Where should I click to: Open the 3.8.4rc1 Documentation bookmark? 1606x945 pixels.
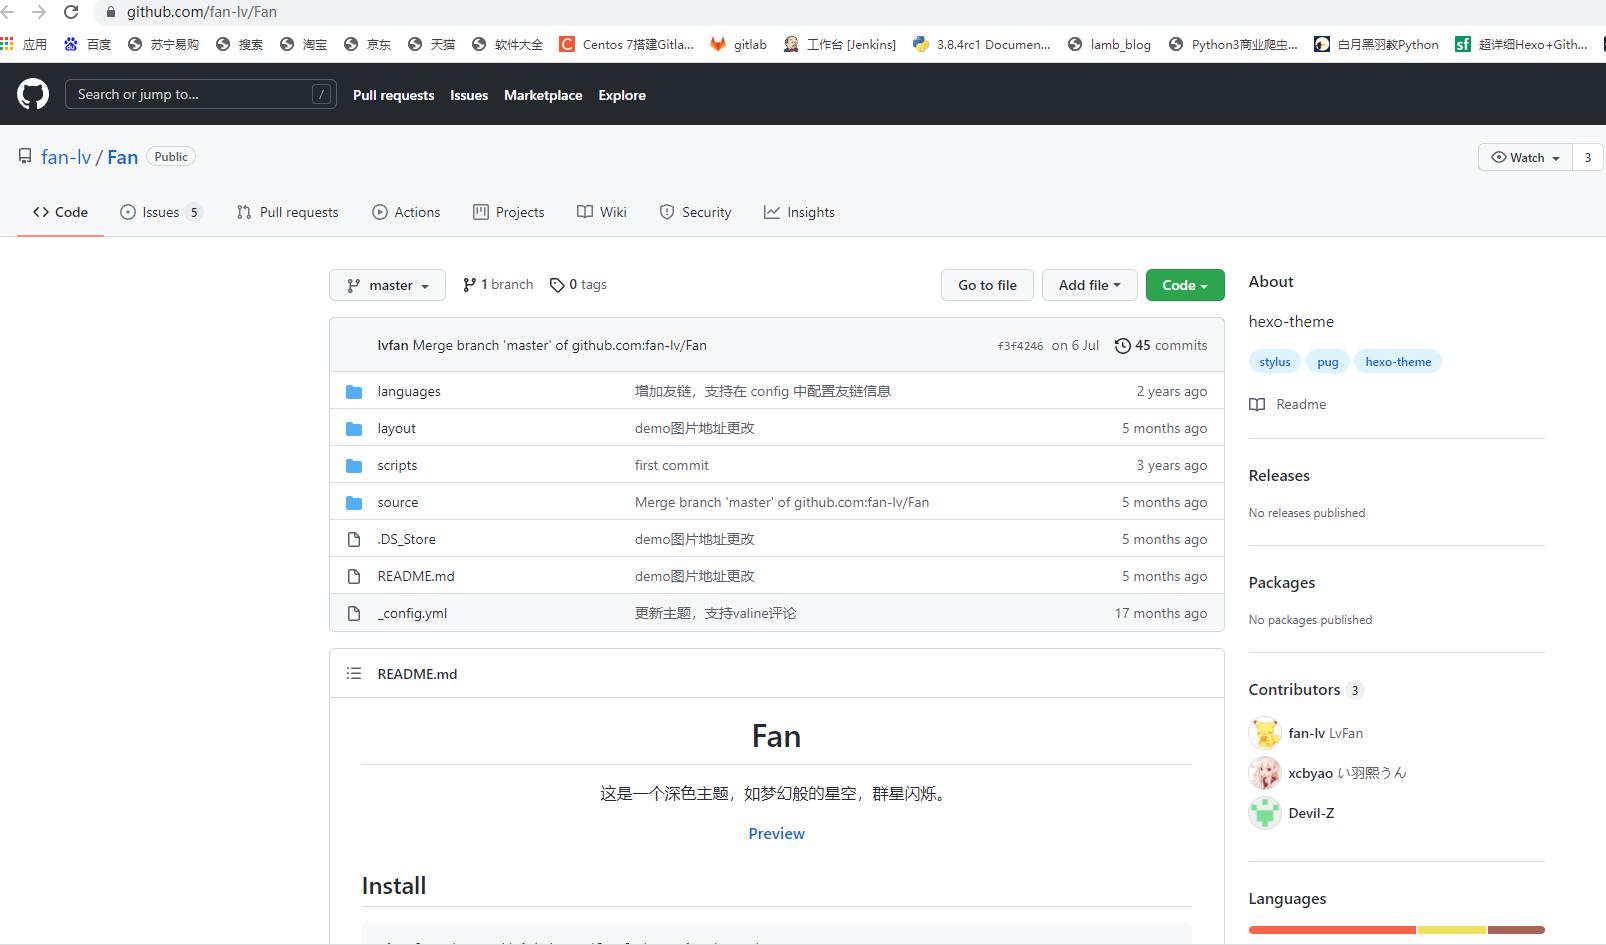tap(982, 44)
